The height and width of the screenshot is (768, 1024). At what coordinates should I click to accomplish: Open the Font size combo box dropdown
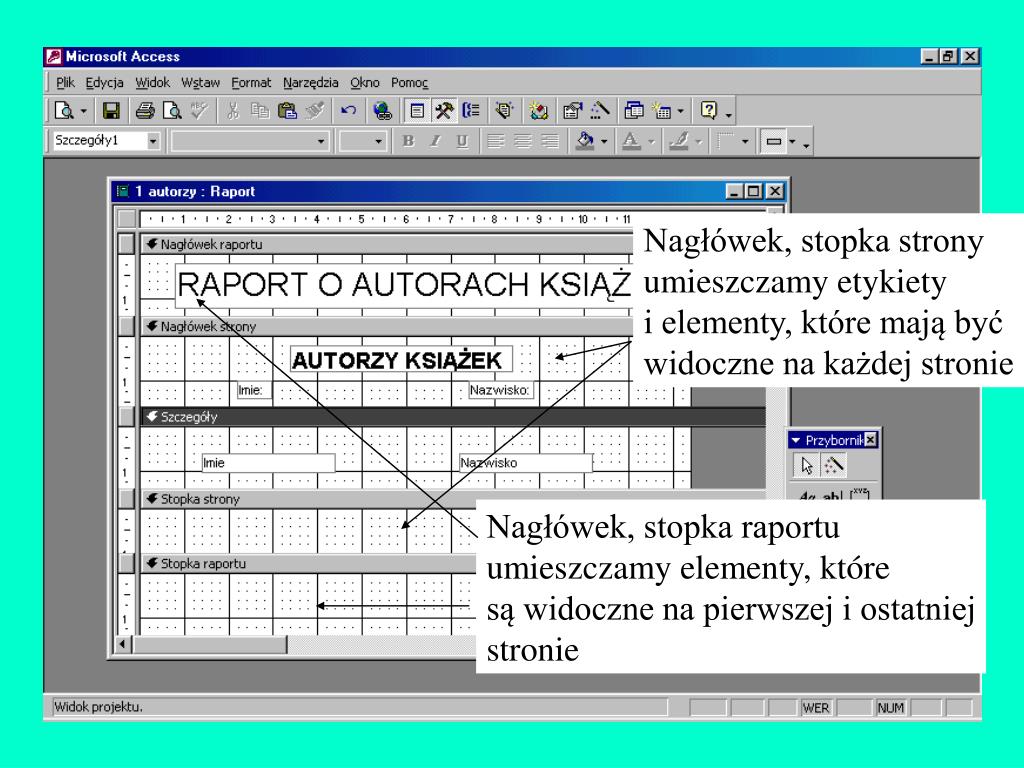coord(378,141)
